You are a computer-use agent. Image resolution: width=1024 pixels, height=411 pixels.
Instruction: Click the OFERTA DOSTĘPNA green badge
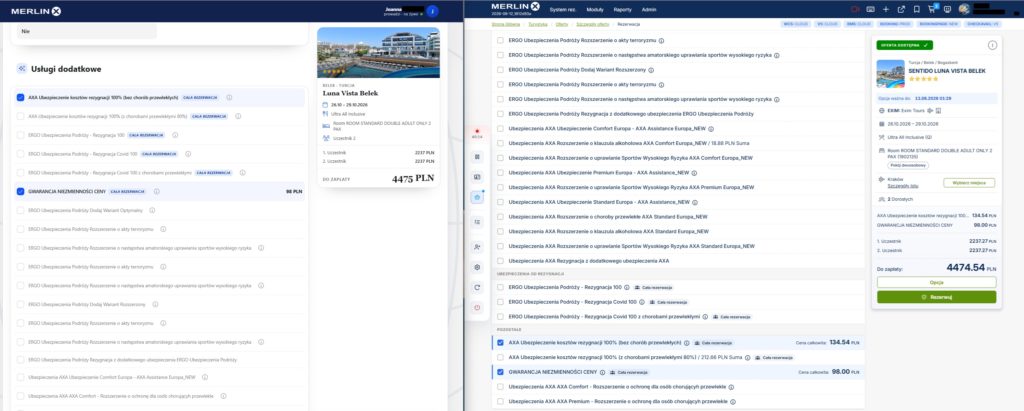coord(904,45)
